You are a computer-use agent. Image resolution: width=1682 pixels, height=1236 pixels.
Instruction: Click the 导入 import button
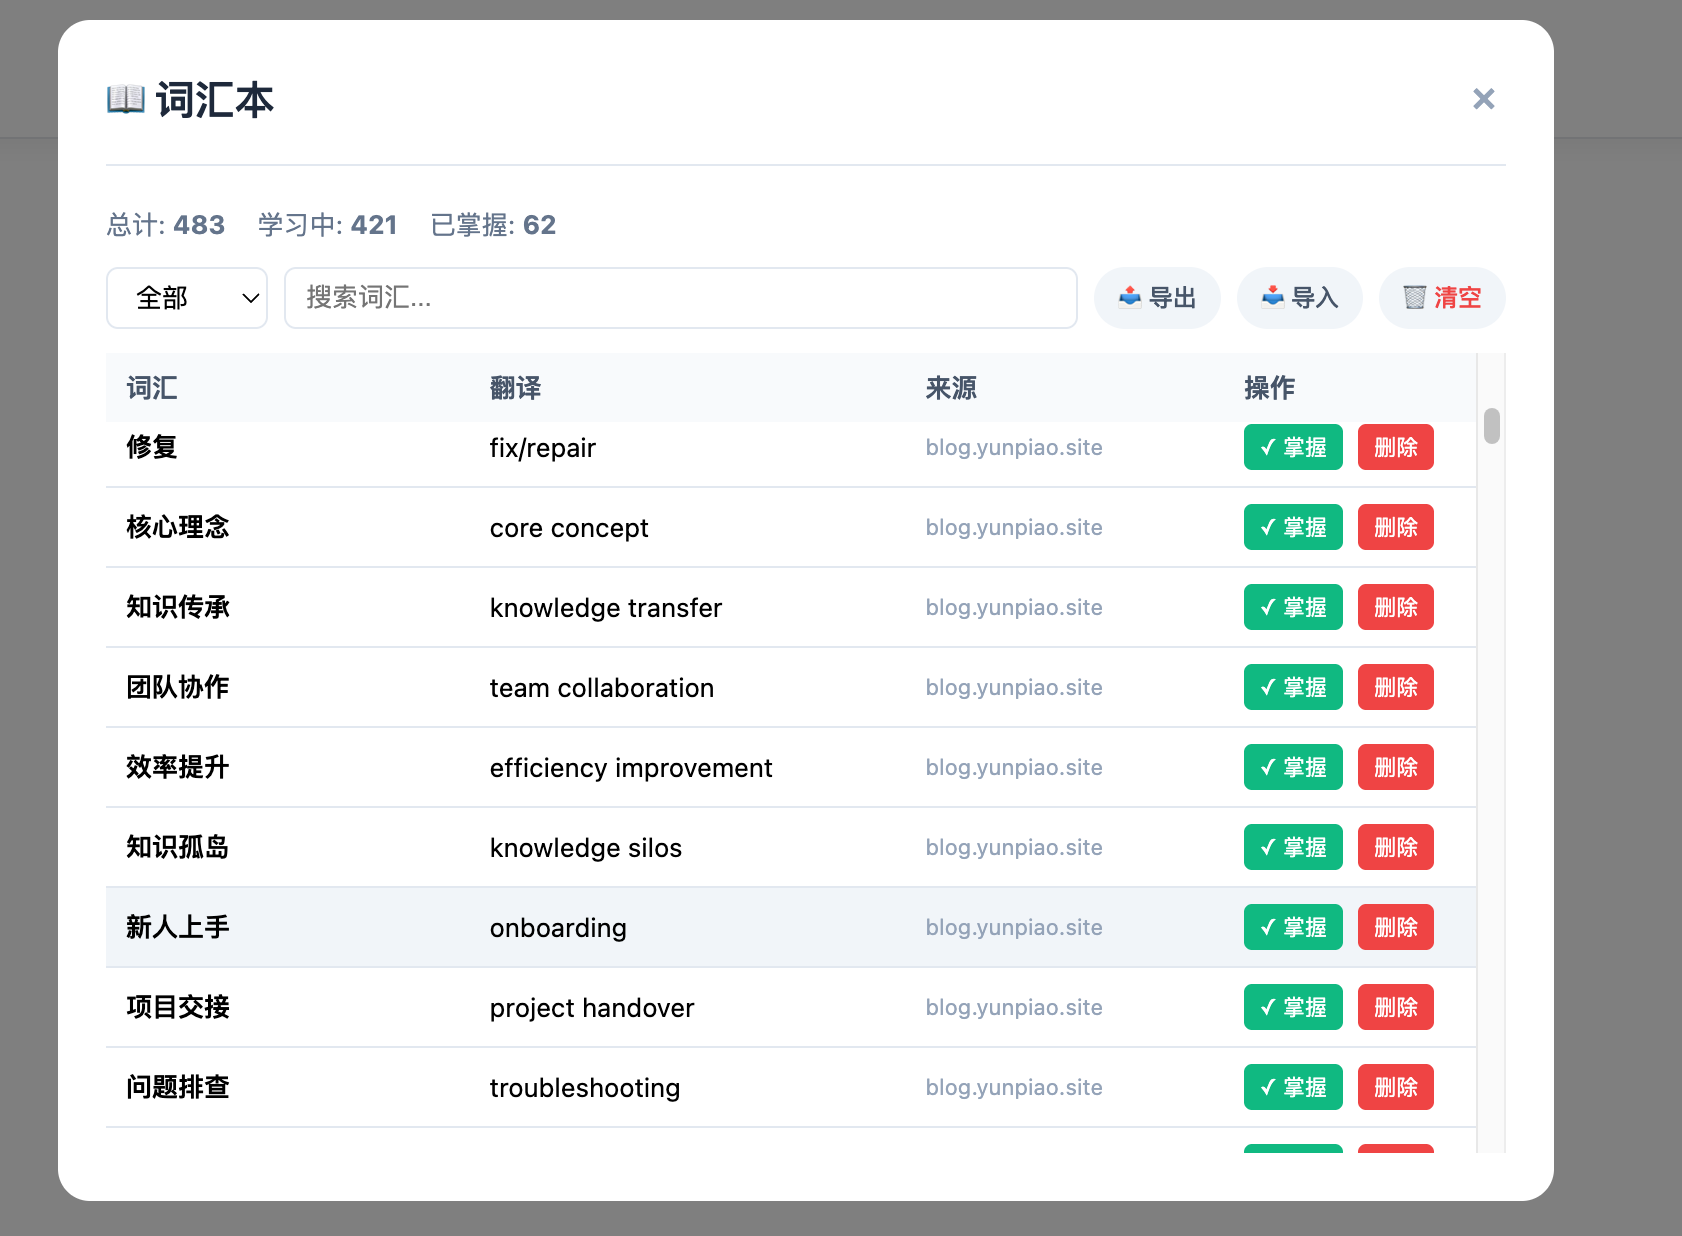click(x=1299, y=298)
